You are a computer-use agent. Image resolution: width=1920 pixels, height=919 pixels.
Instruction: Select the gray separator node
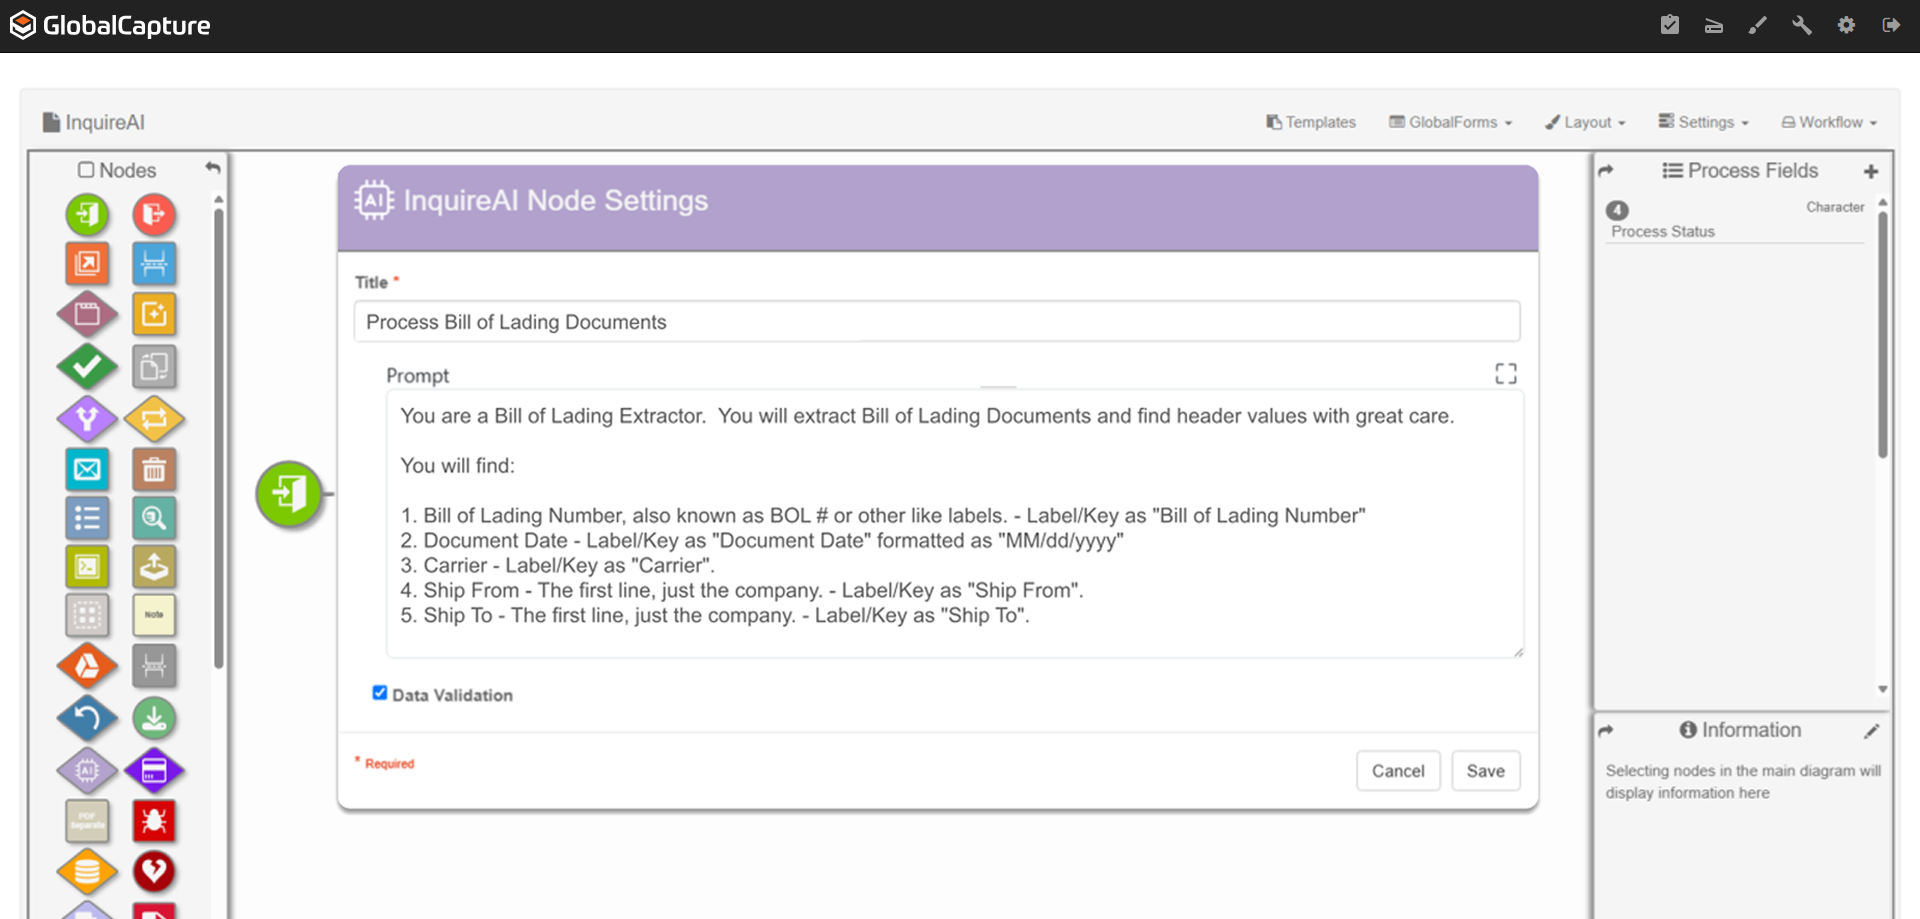tap(154, 666)
